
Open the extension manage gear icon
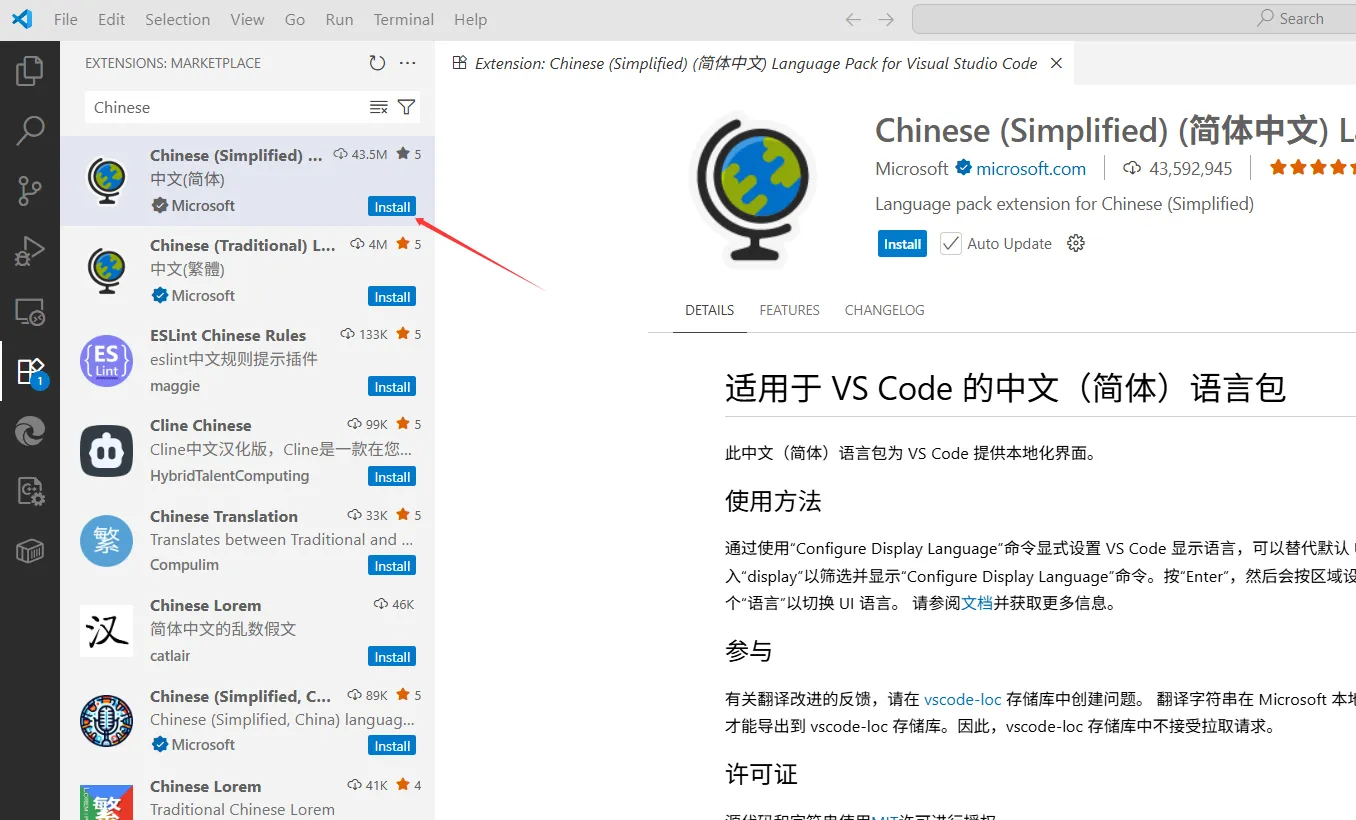(x=1076, y=243)
